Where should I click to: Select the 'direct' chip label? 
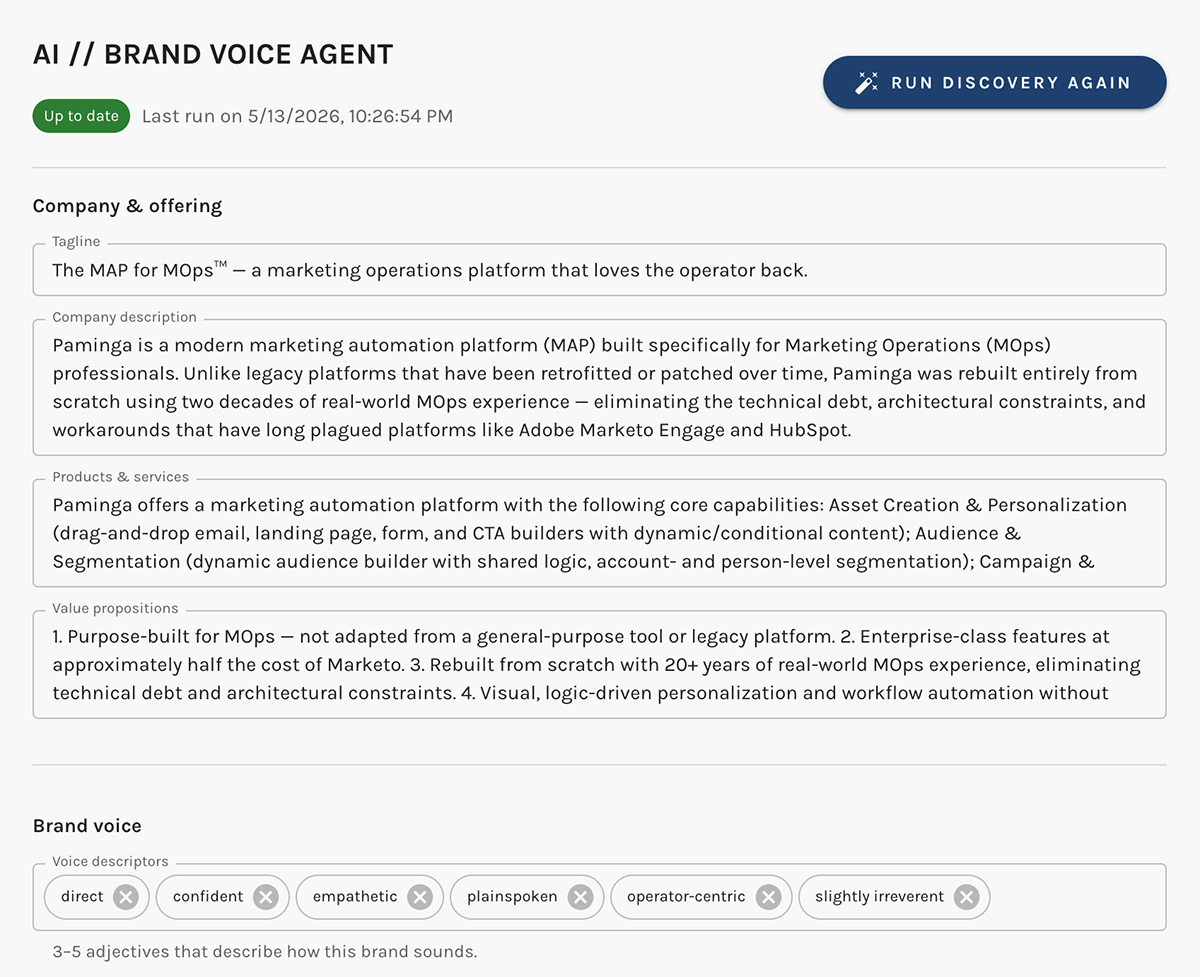tap(82, 897)
